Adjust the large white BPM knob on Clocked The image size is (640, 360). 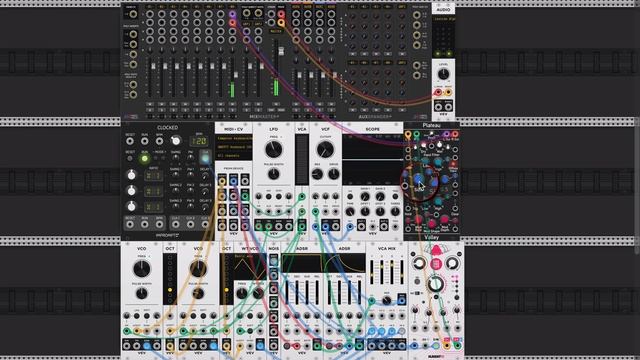coord(176,141)
